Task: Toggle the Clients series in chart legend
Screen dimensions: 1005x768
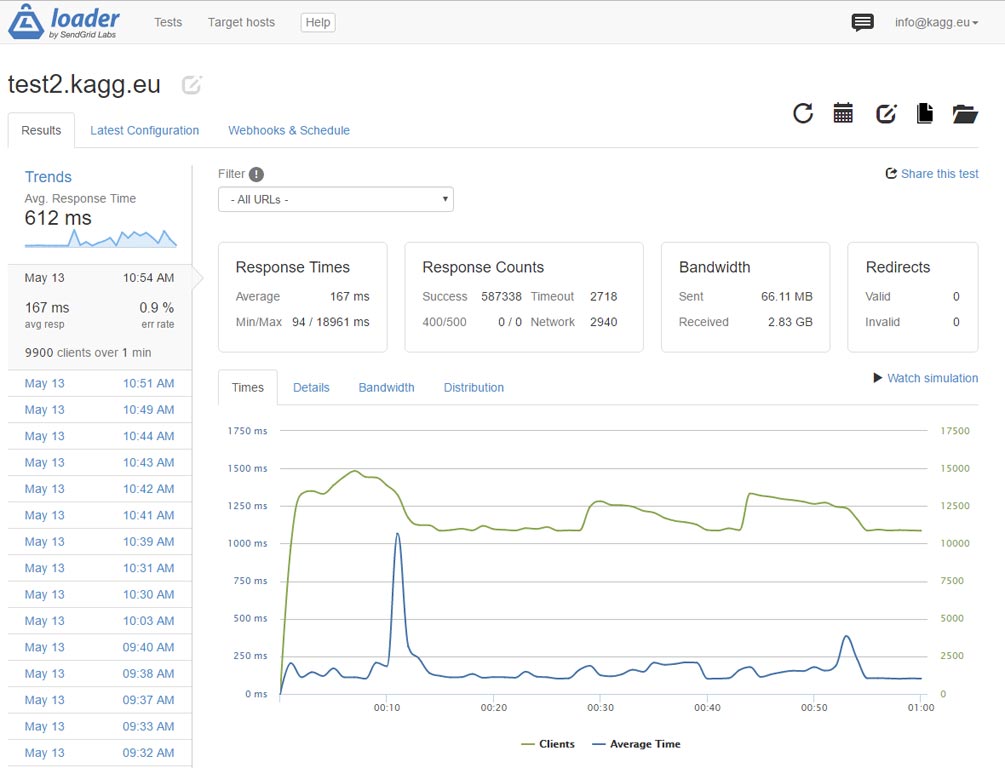Action: point(548,744)
